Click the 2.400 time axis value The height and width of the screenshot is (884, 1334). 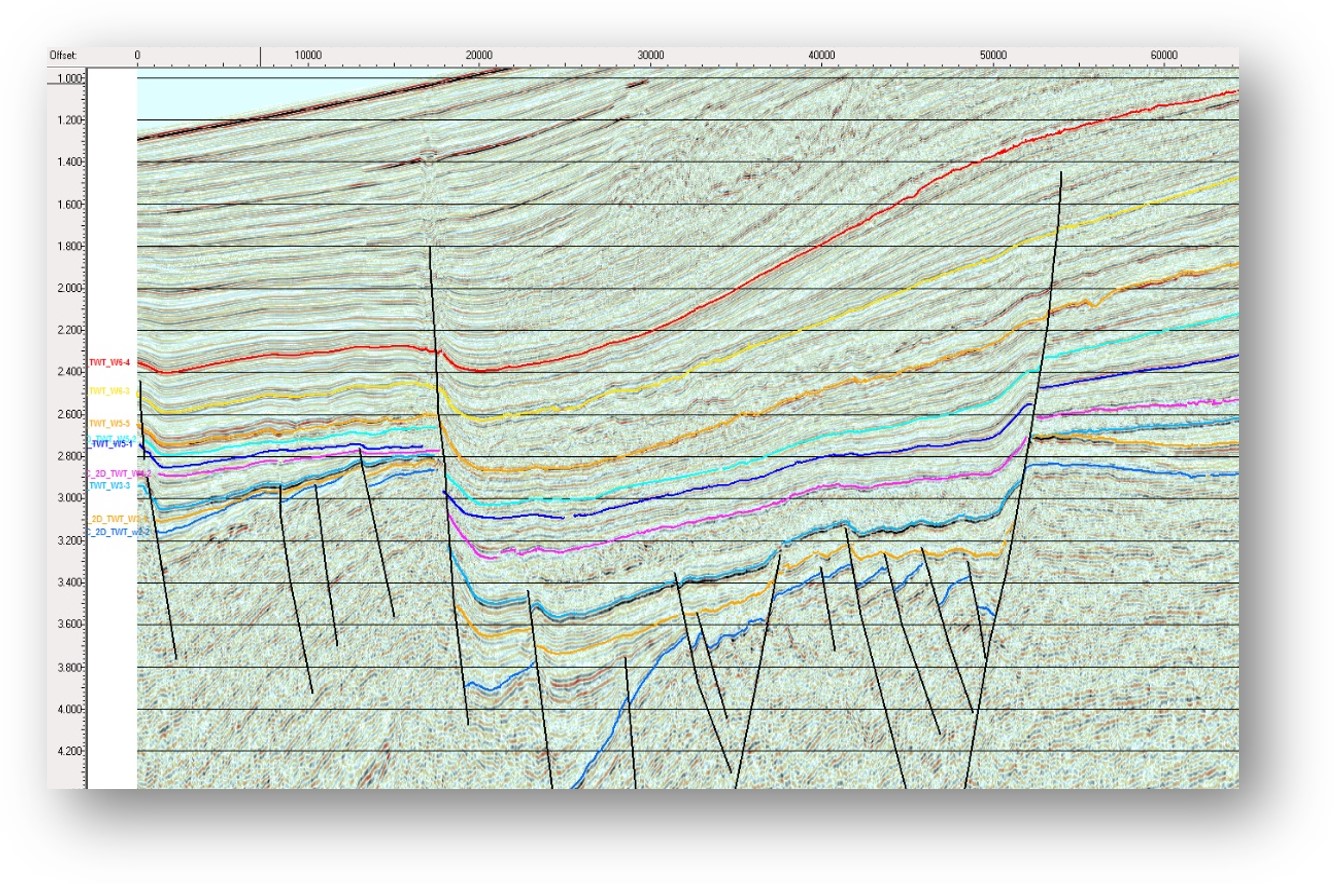70,372
